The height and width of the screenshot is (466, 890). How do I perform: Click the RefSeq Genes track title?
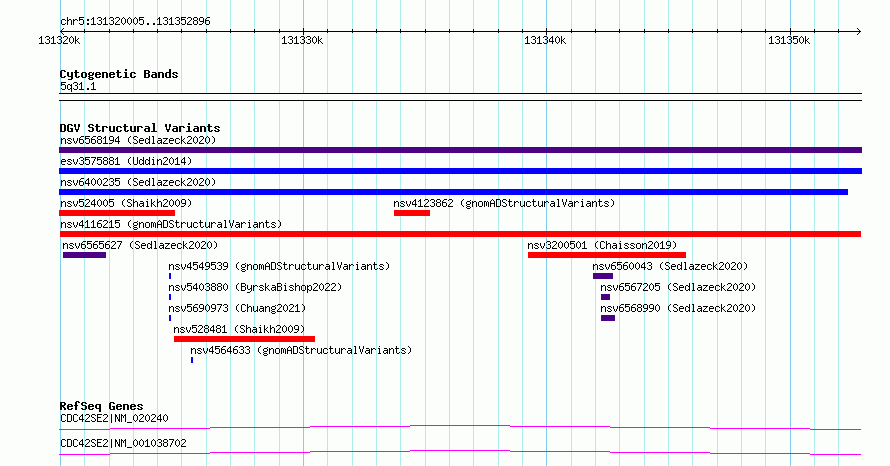pyautogui.click(x=101, y=406)
